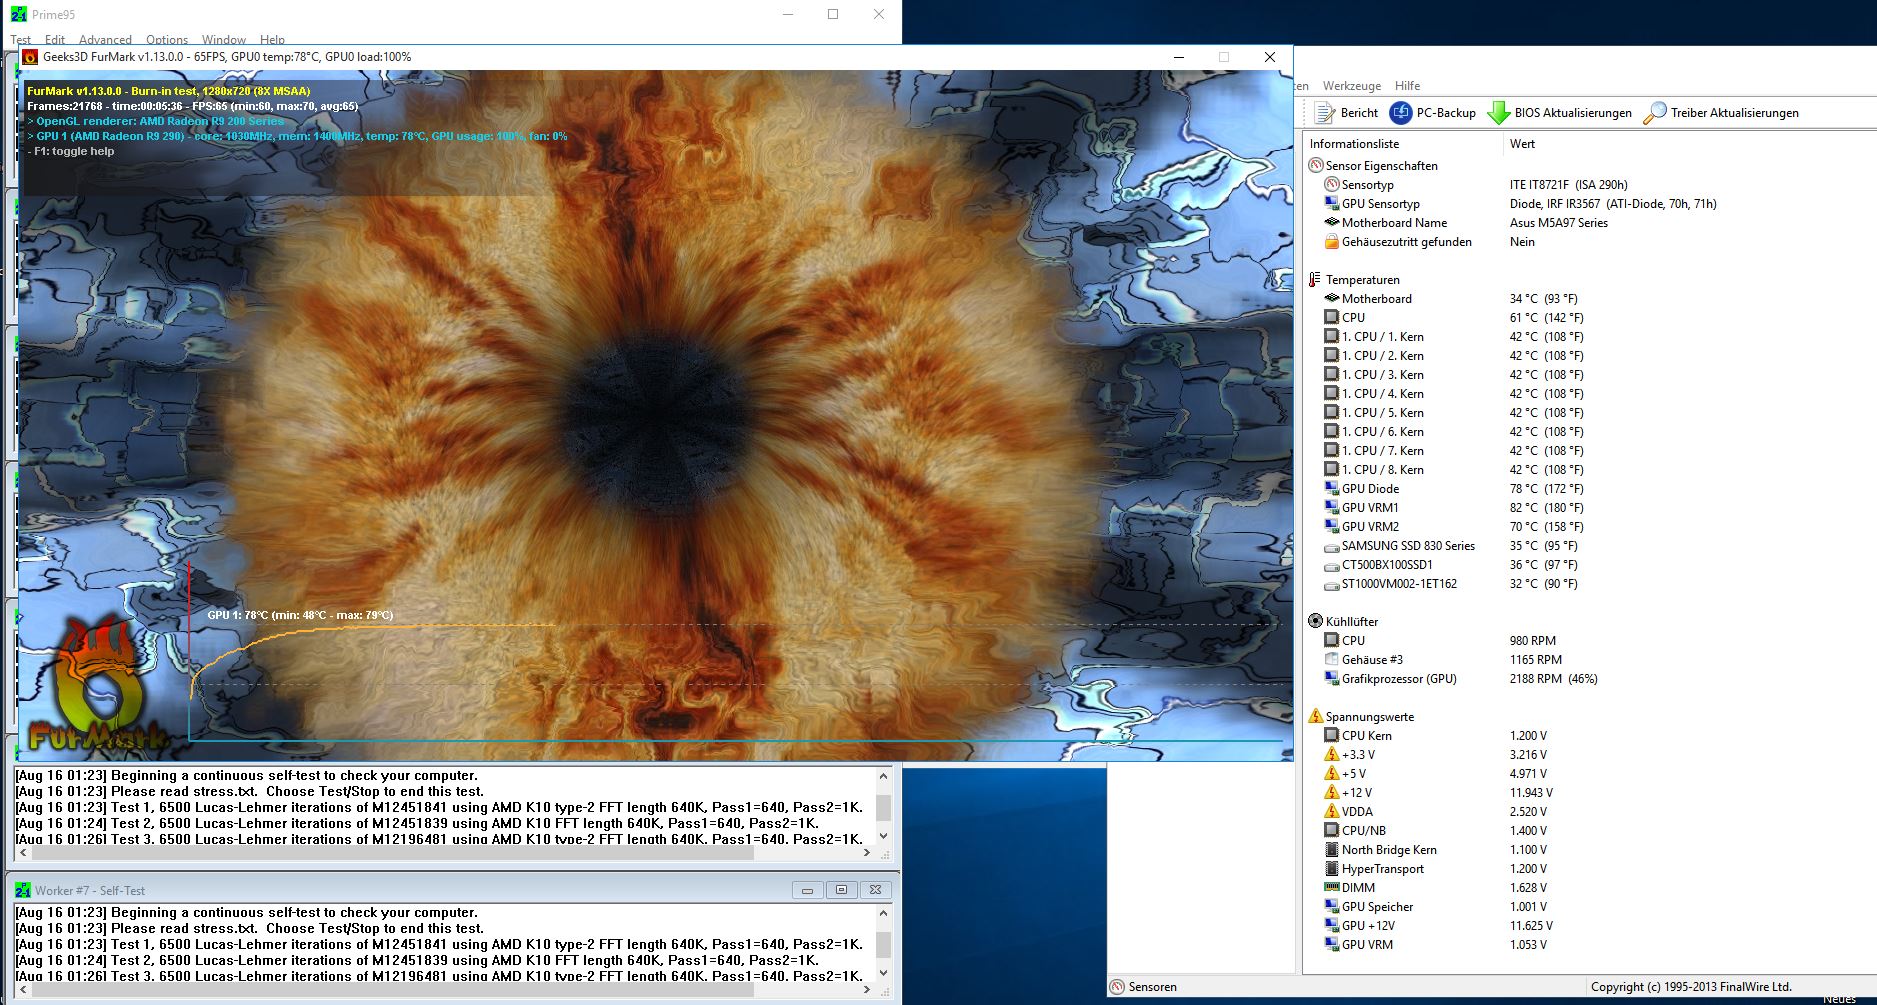The image size is (1877, 1005).
Task: Click scroll-down arrow in Worker #7 log
Action: click(883, 973)
